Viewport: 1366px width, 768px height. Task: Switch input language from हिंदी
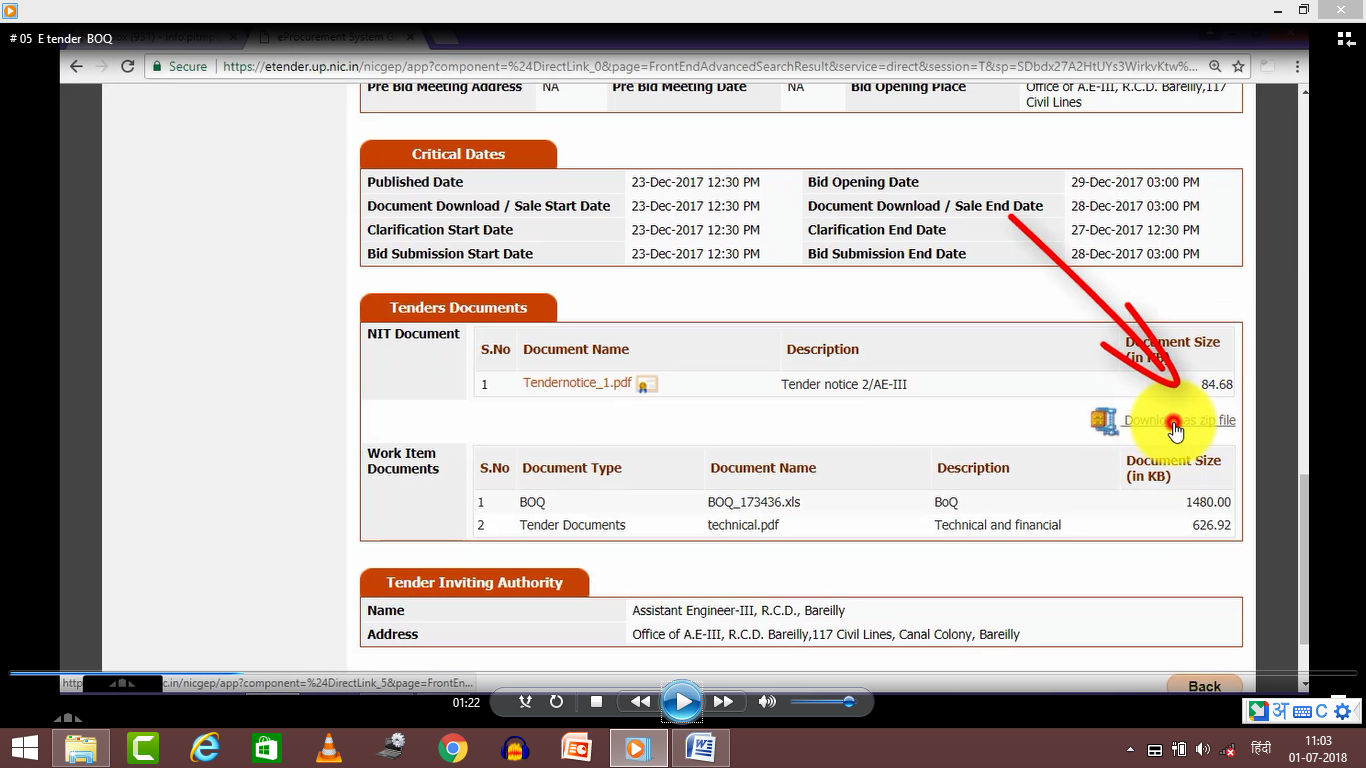pos(1261,750)
